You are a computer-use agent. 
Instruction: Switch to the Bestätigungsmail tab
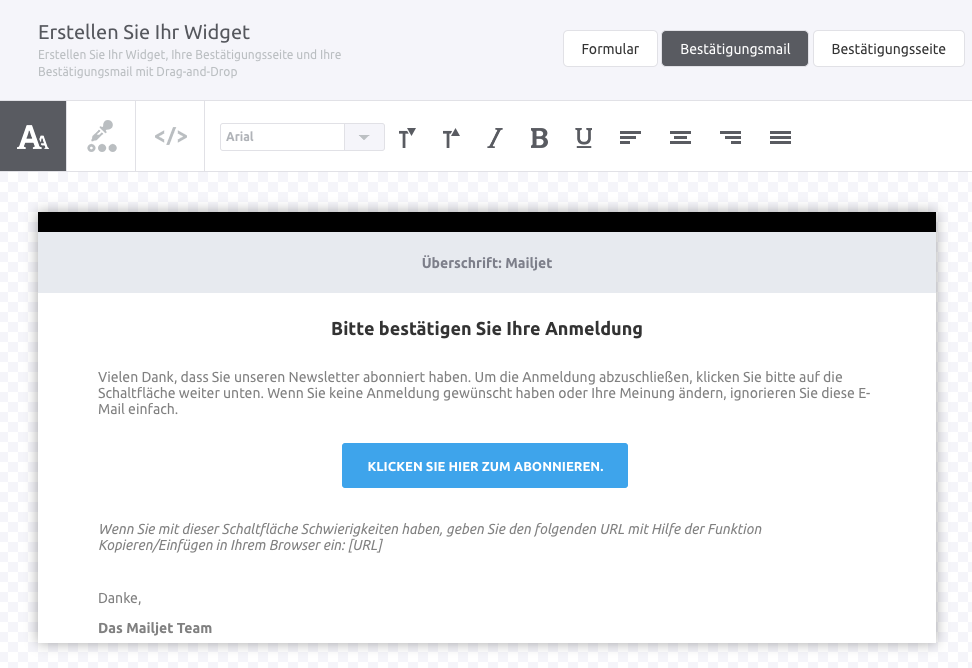(735, 48)
